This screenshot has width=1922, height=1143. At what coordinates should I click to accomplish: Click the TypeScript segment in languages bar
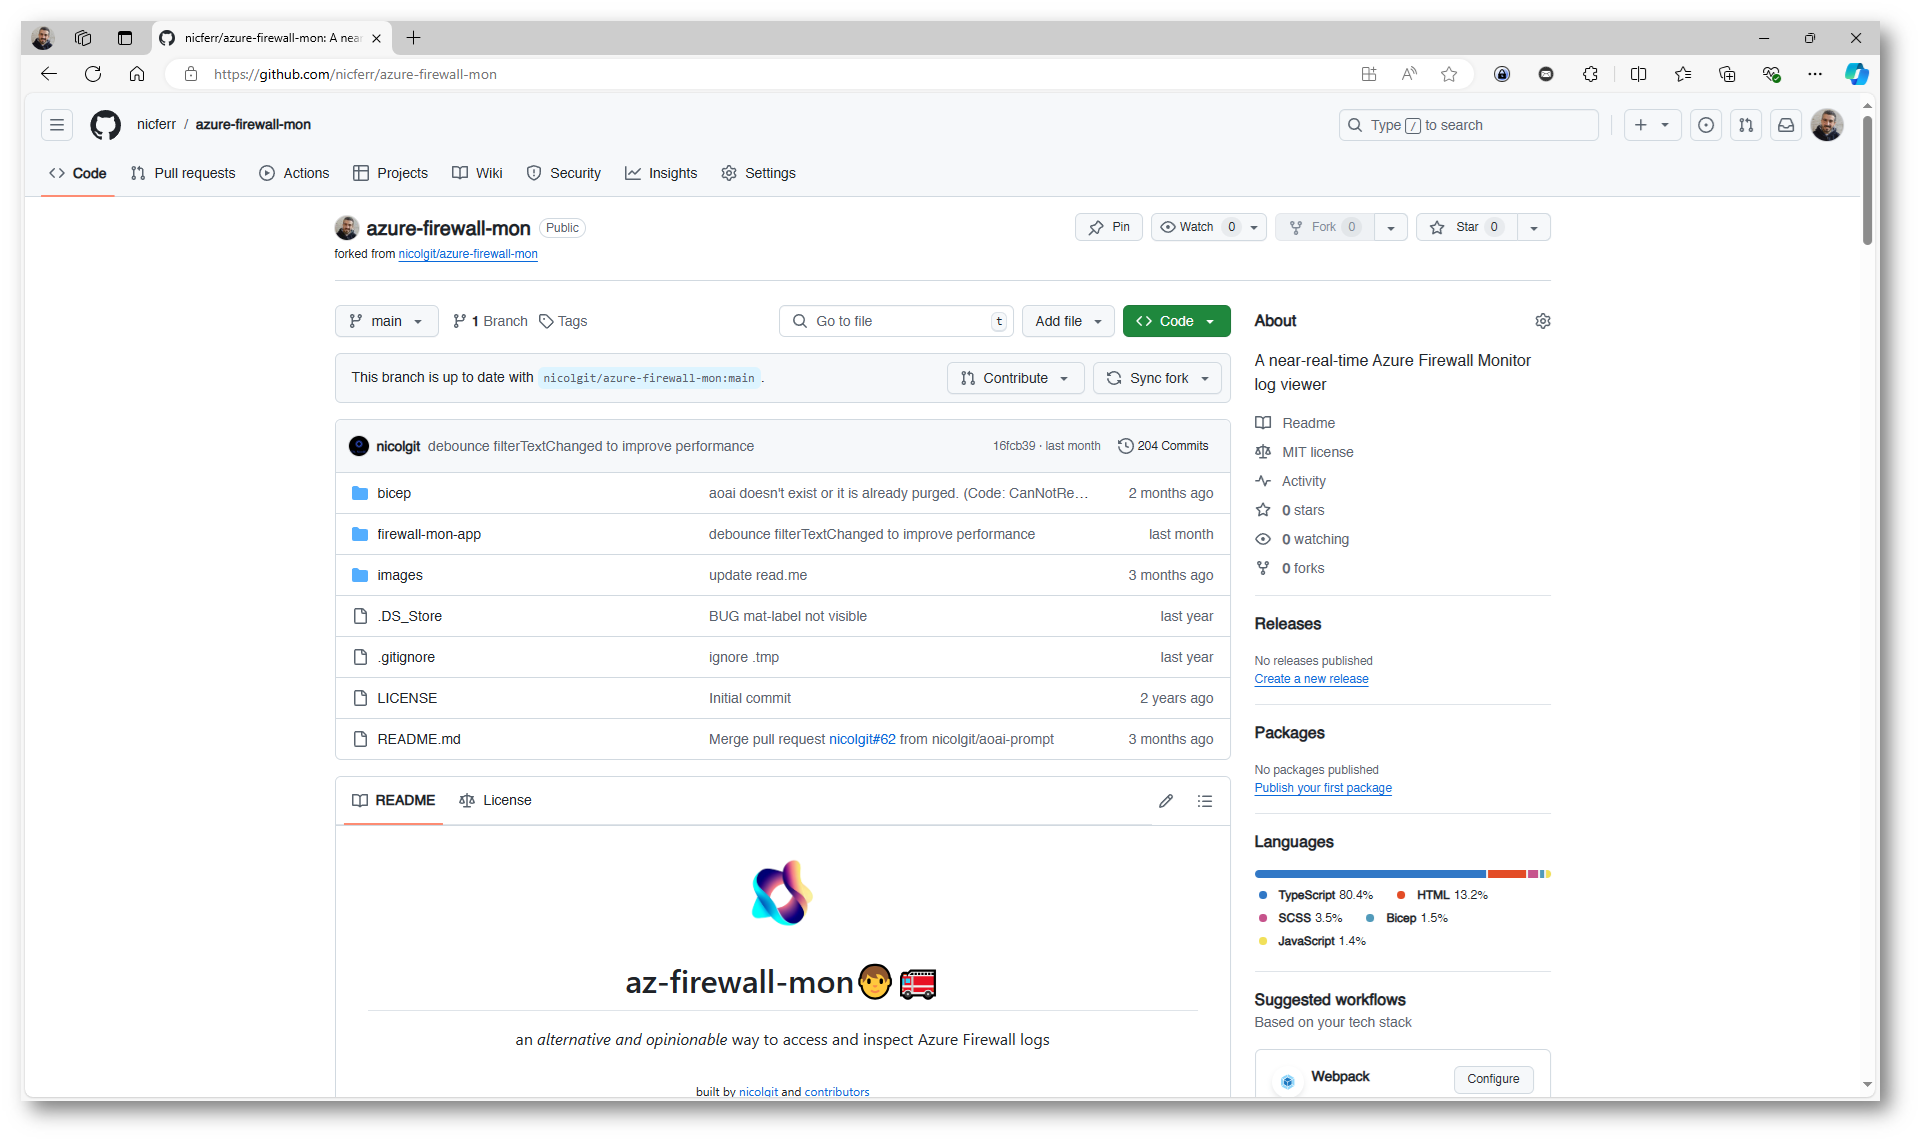[1369, 874]
